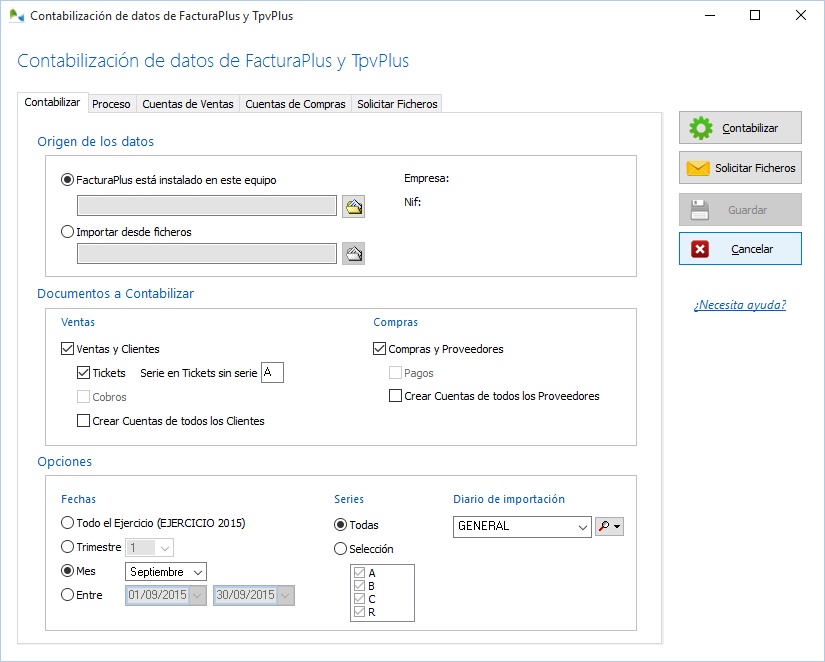Viewport: 825px width, 662px height.
Task: Open folder browser beside Importar desde ficheros
Action: 352,253
